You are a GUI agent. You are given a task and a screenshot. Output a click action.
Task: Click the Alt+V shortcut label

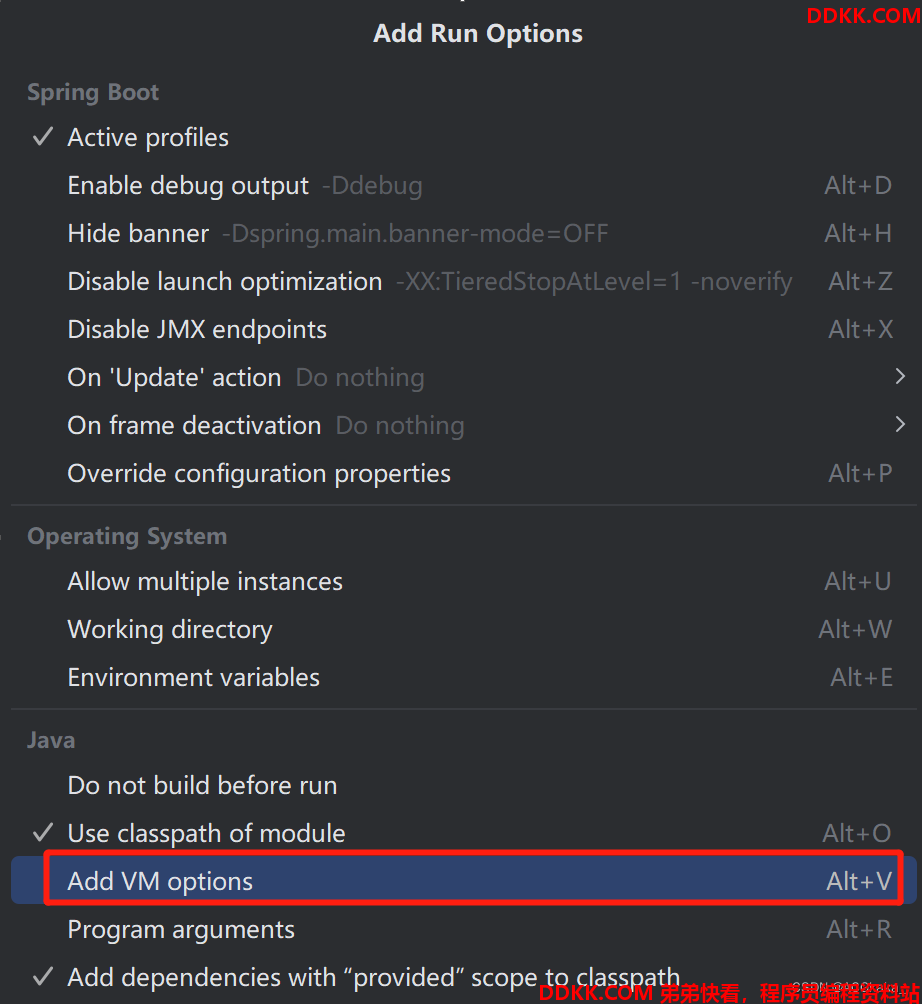(859, 881)
